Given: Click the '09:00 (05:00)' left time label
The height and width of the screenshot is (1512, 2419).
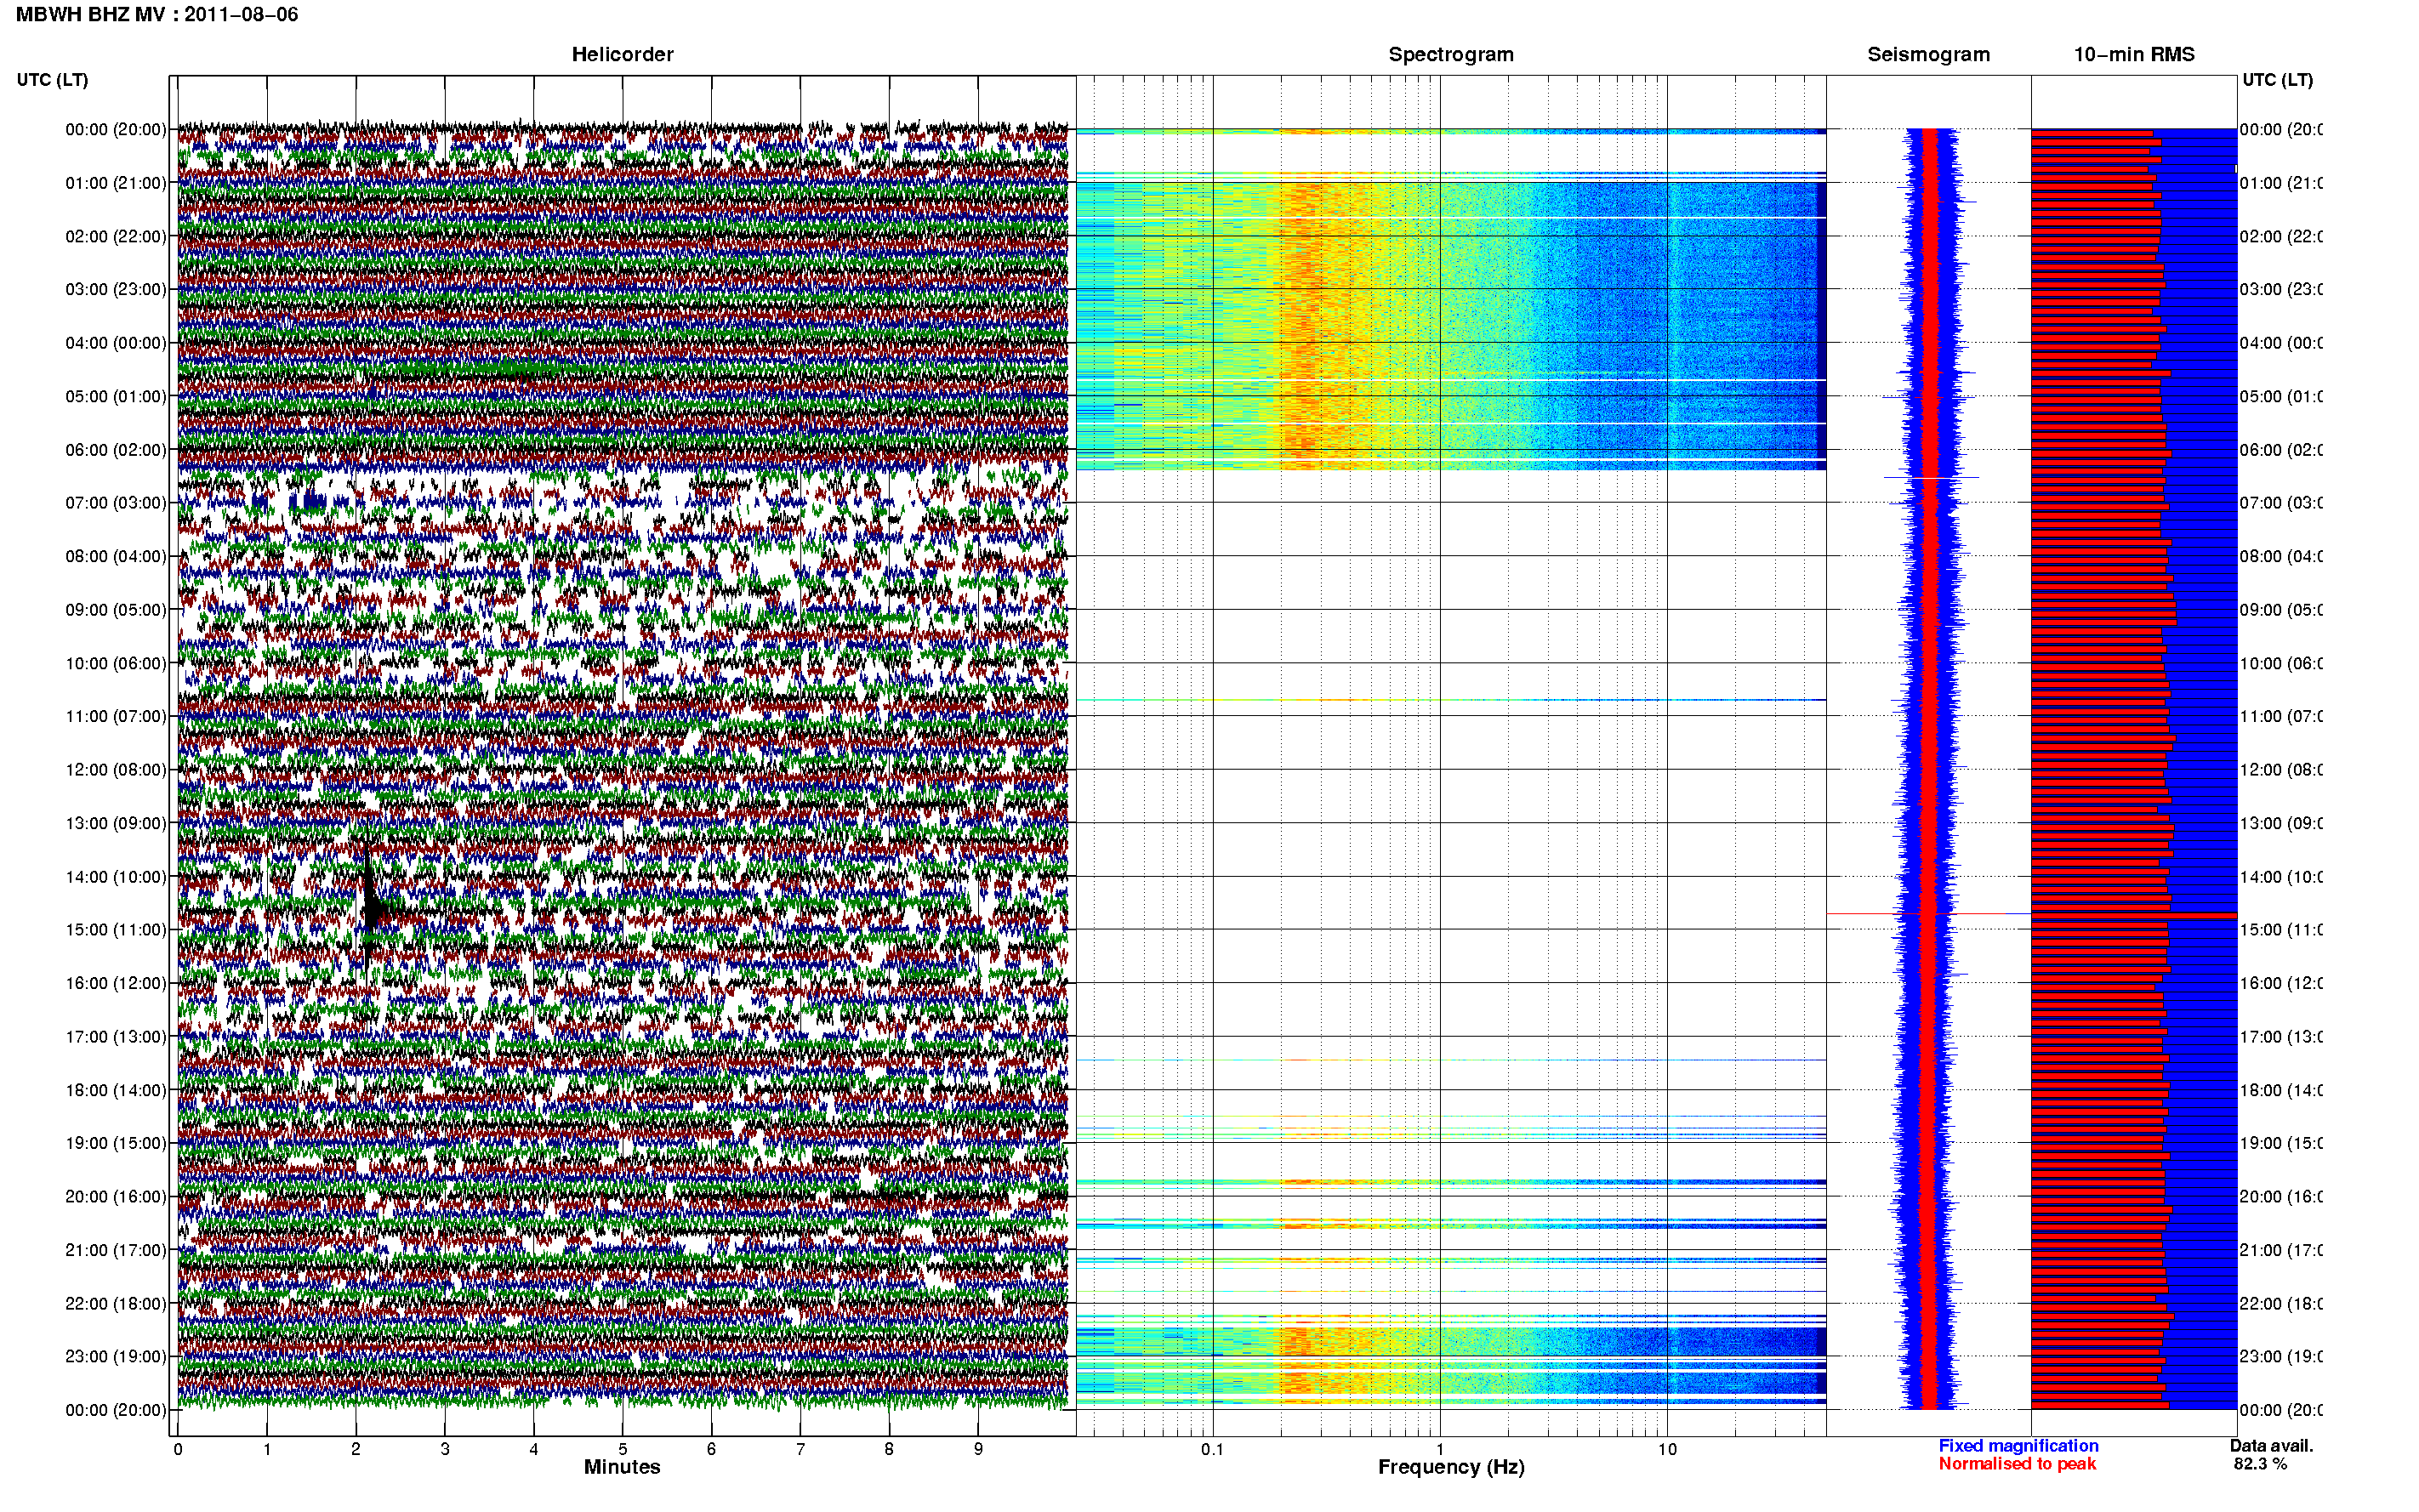Looking at the screenshot, I should 116,610.
